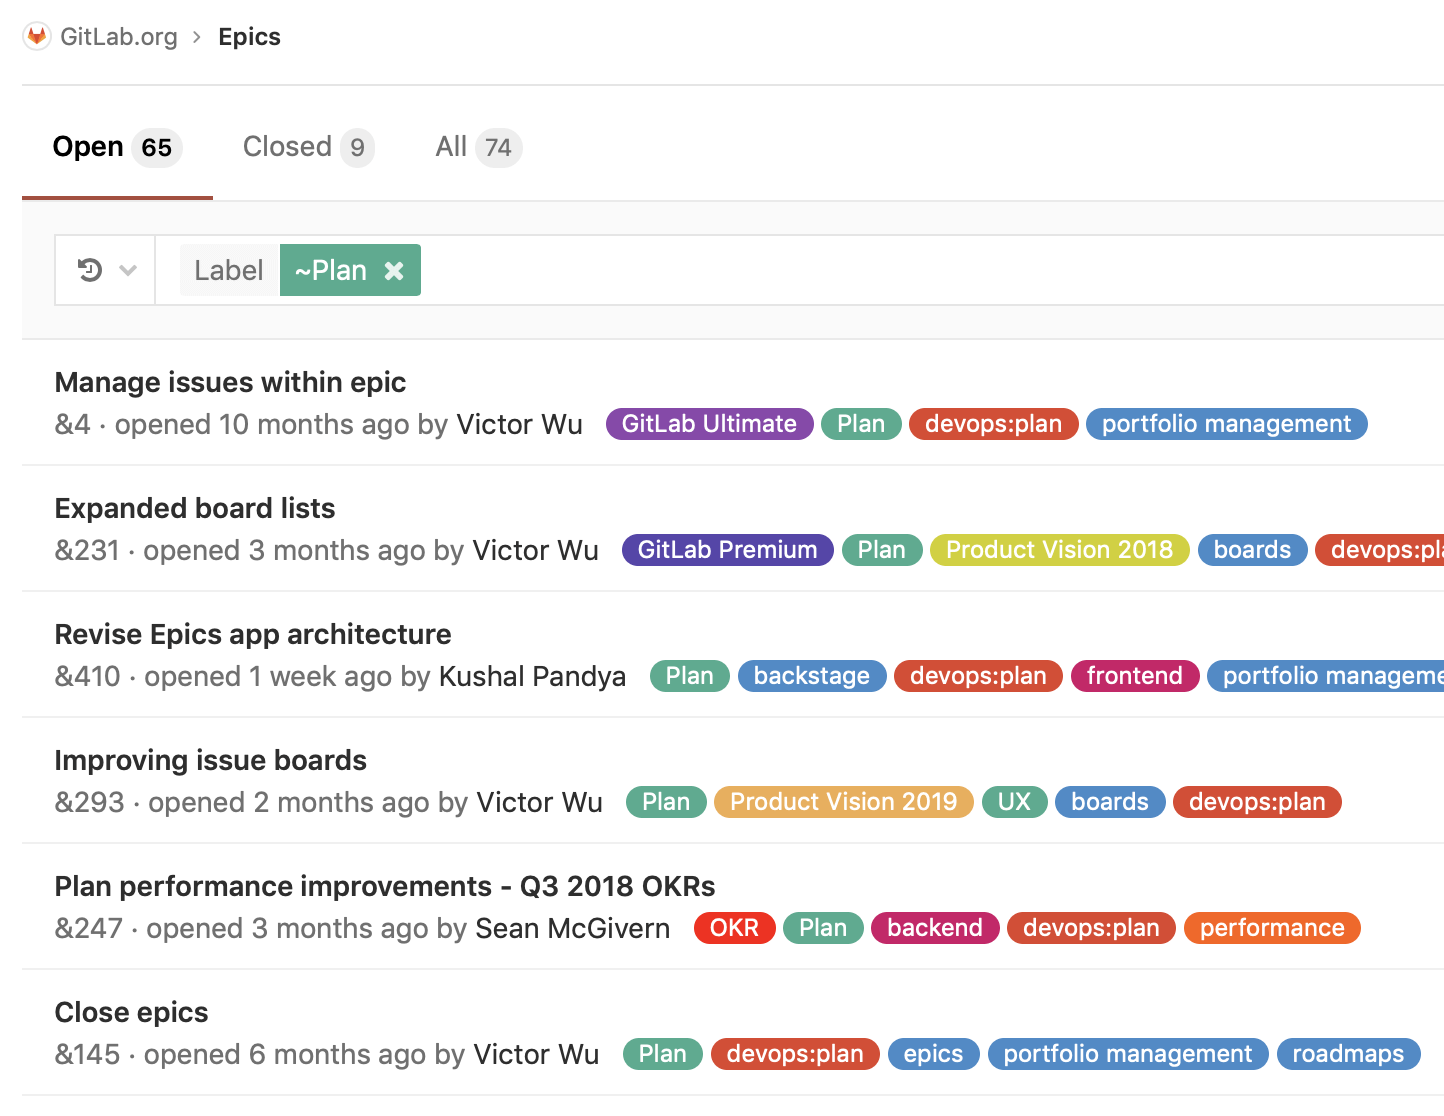Click the GitLab fox logo icon
Viewport: 1444px width, 1116px height.
click(x=37, y=37)
